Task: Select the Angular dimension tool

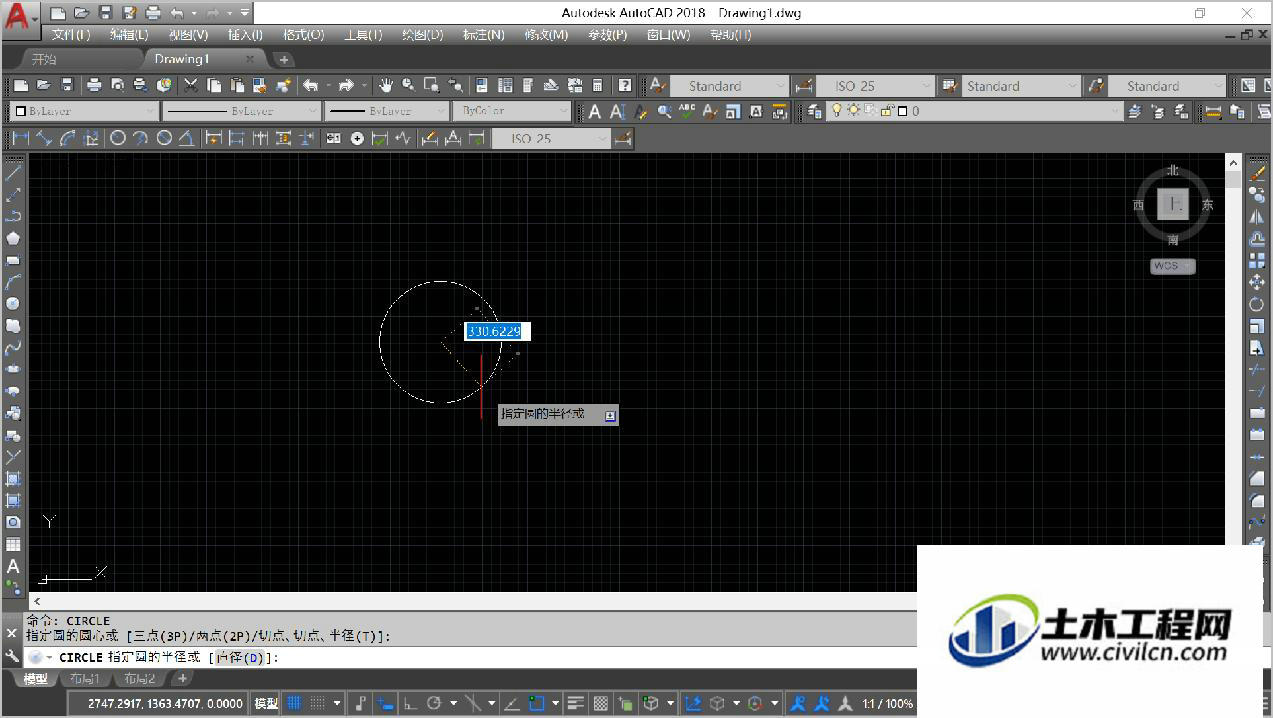Action: pos(186,138)
